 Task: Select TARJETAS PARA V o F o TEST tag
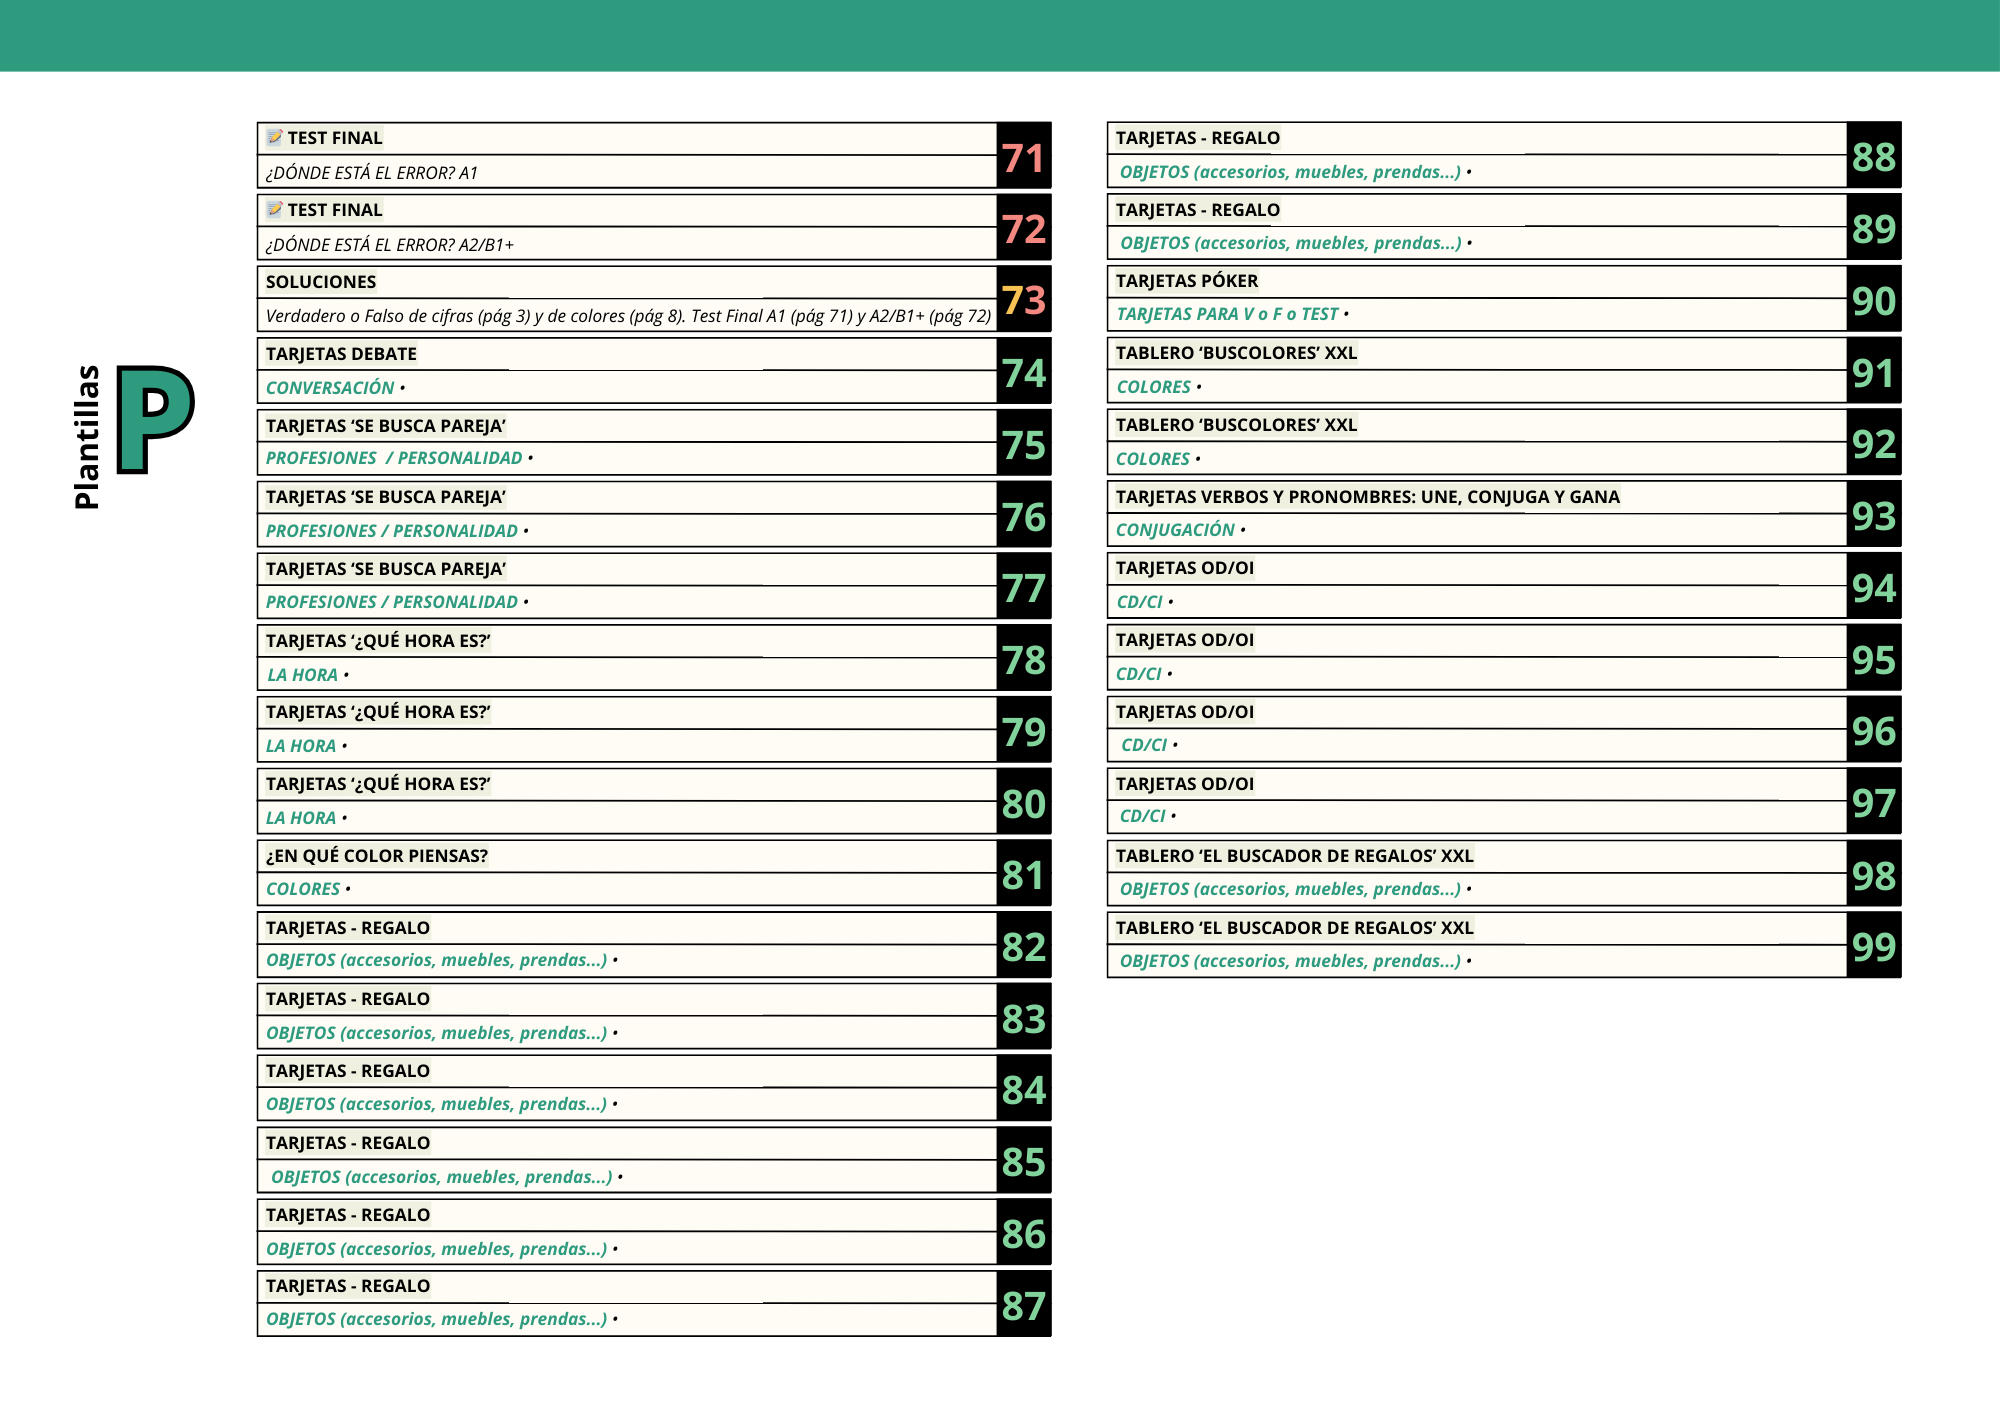(x=1227, y=314)
